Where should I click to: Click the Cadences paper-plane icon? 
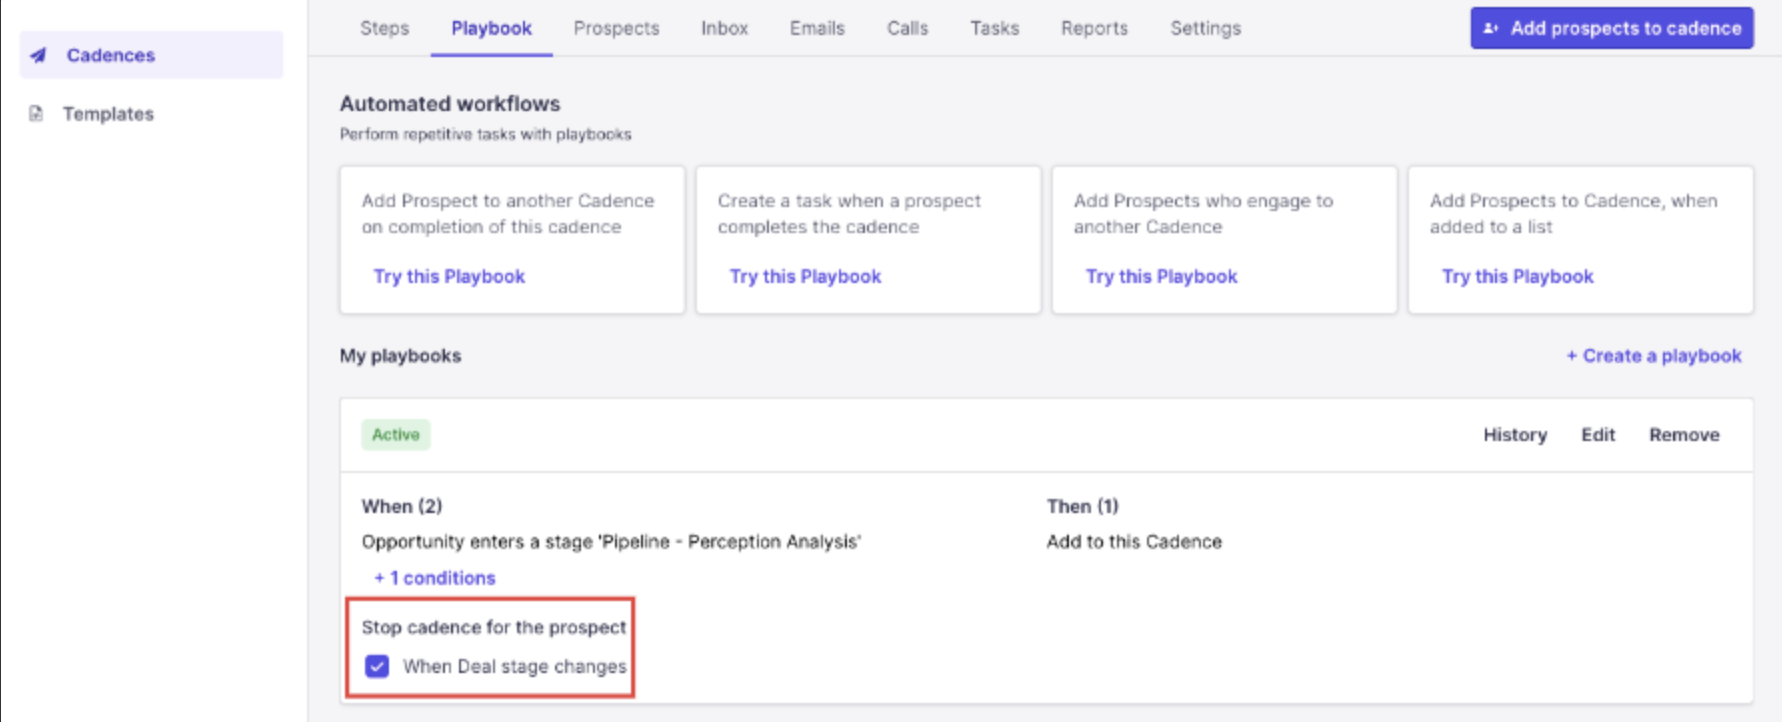pyautogui.click(x=38, y=55)
